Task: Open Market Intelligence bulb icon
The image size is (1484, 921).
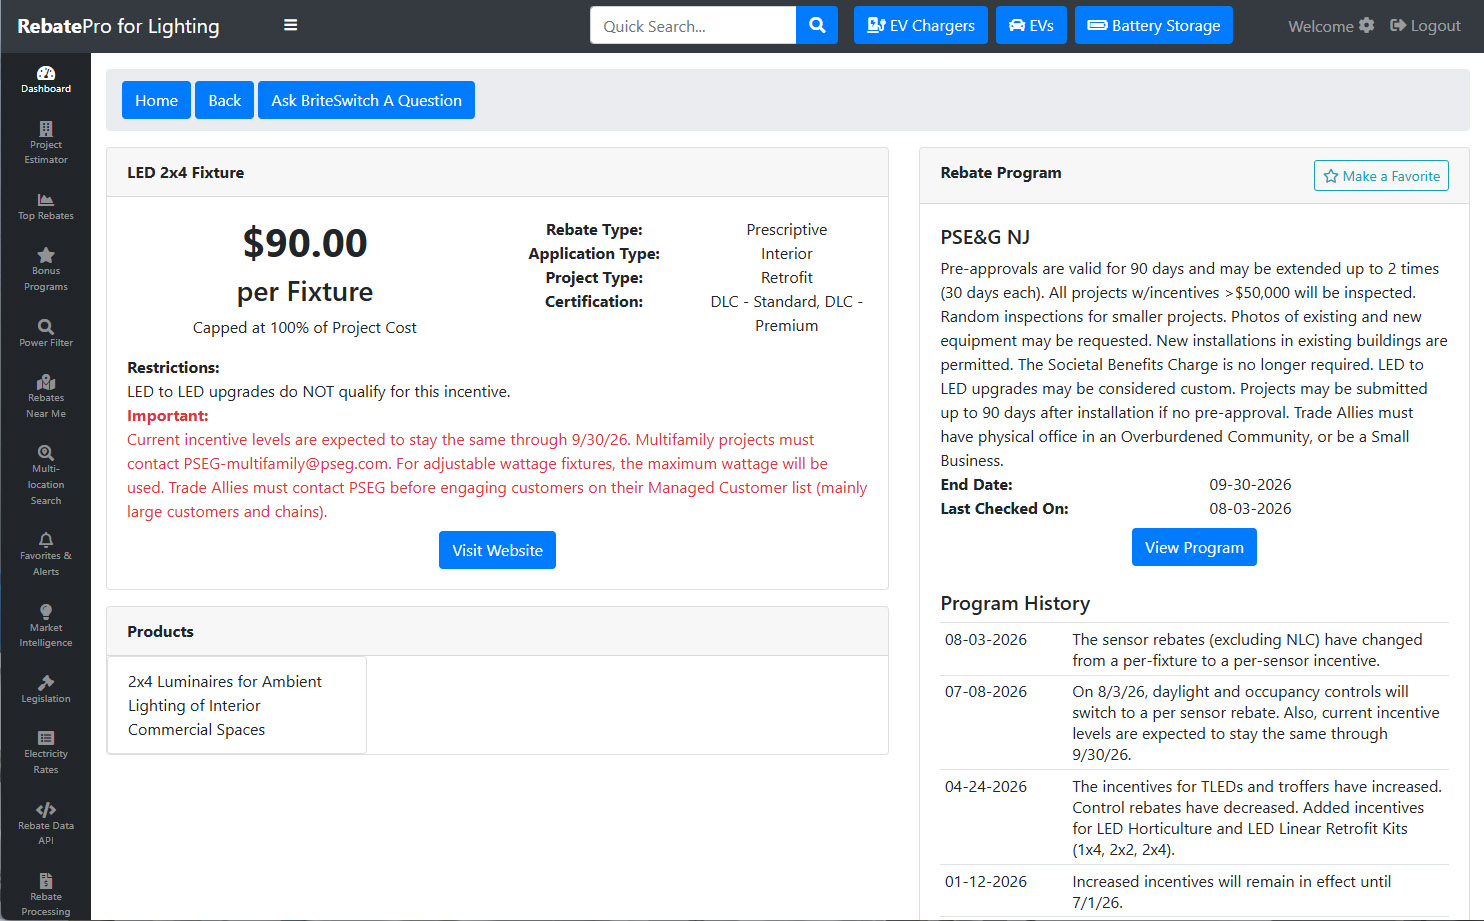Action: click(46, 612)
